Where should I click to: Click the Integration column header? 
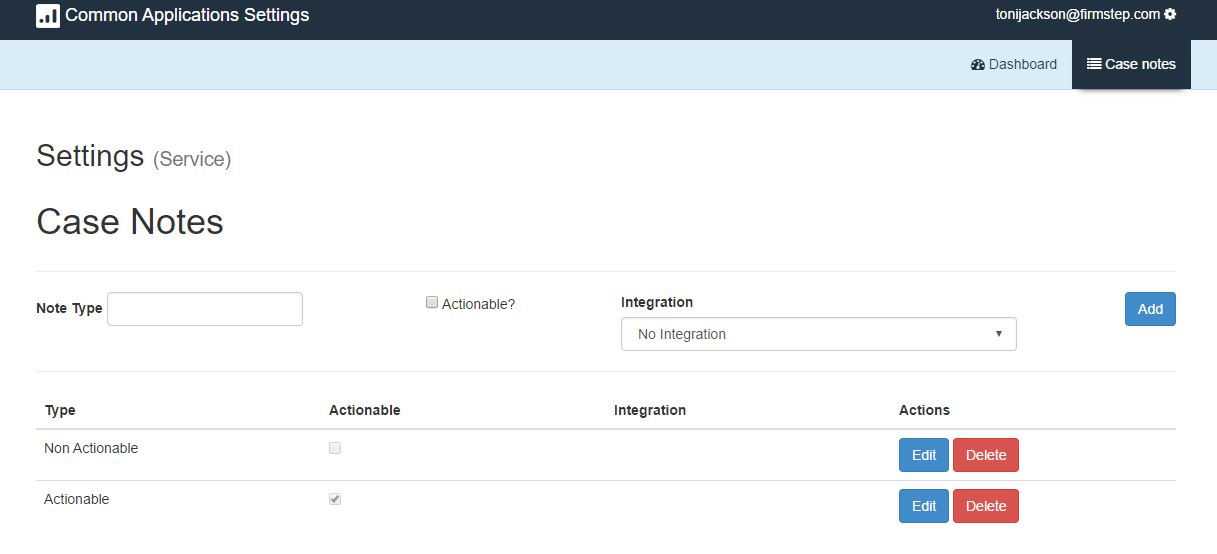(650, 410)
